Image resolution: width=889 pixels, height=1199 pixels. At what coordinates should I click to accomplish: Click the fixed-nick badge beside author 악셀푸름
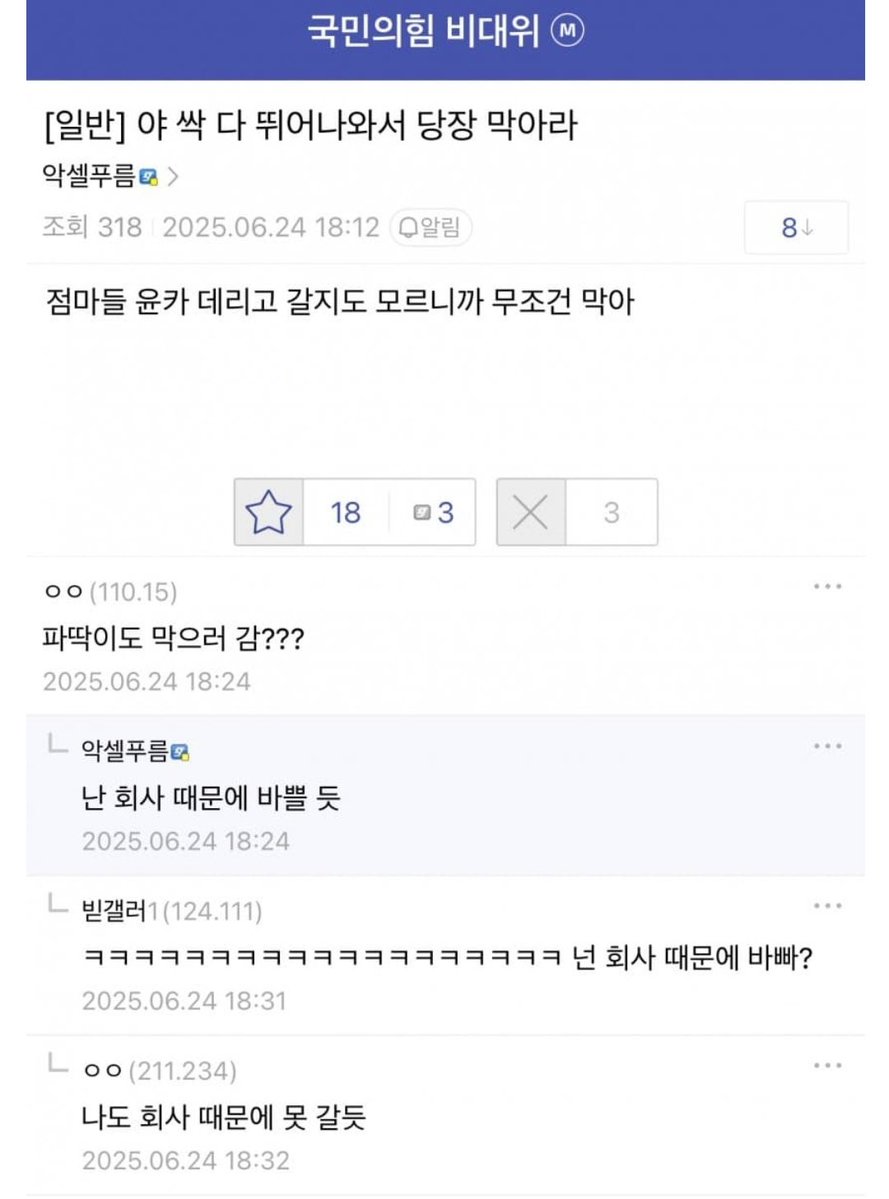point(149,177)
